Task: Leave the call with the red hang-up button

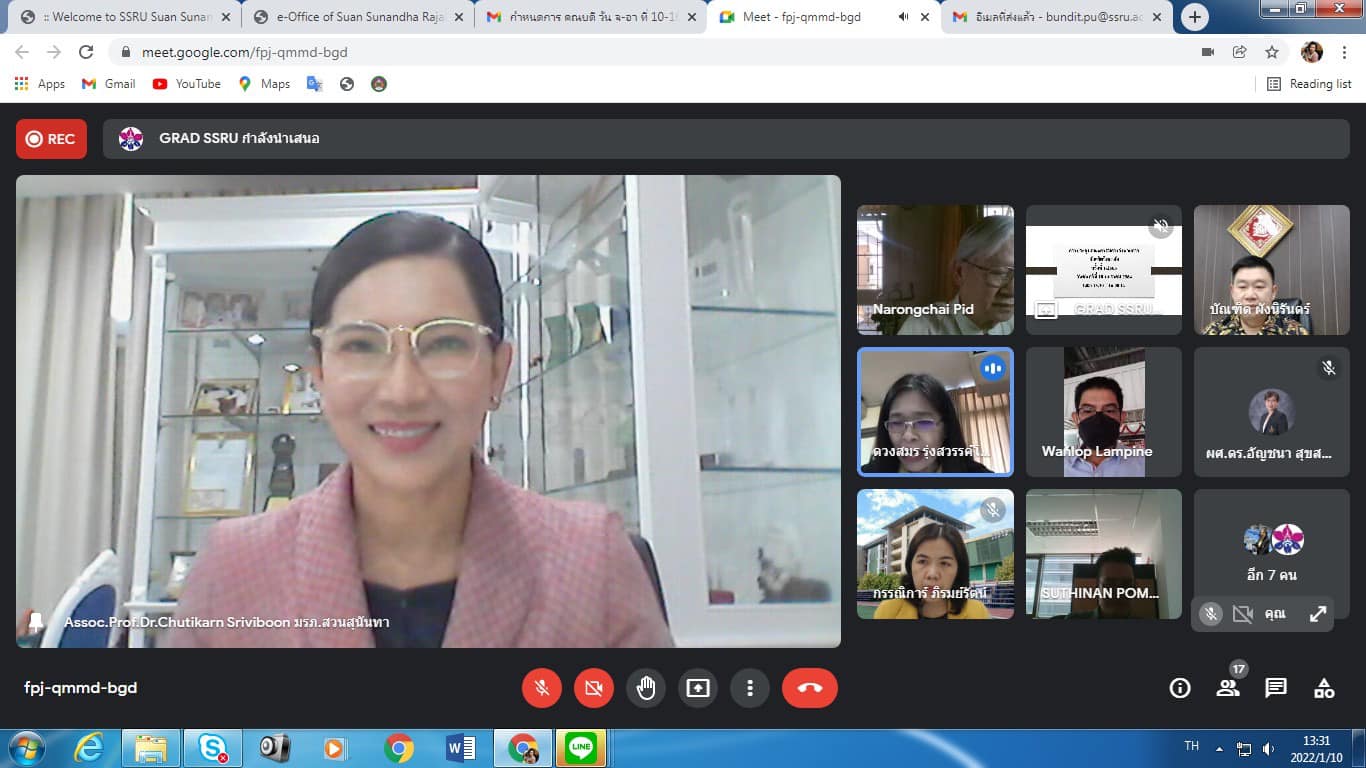Action: pos(809,688)
